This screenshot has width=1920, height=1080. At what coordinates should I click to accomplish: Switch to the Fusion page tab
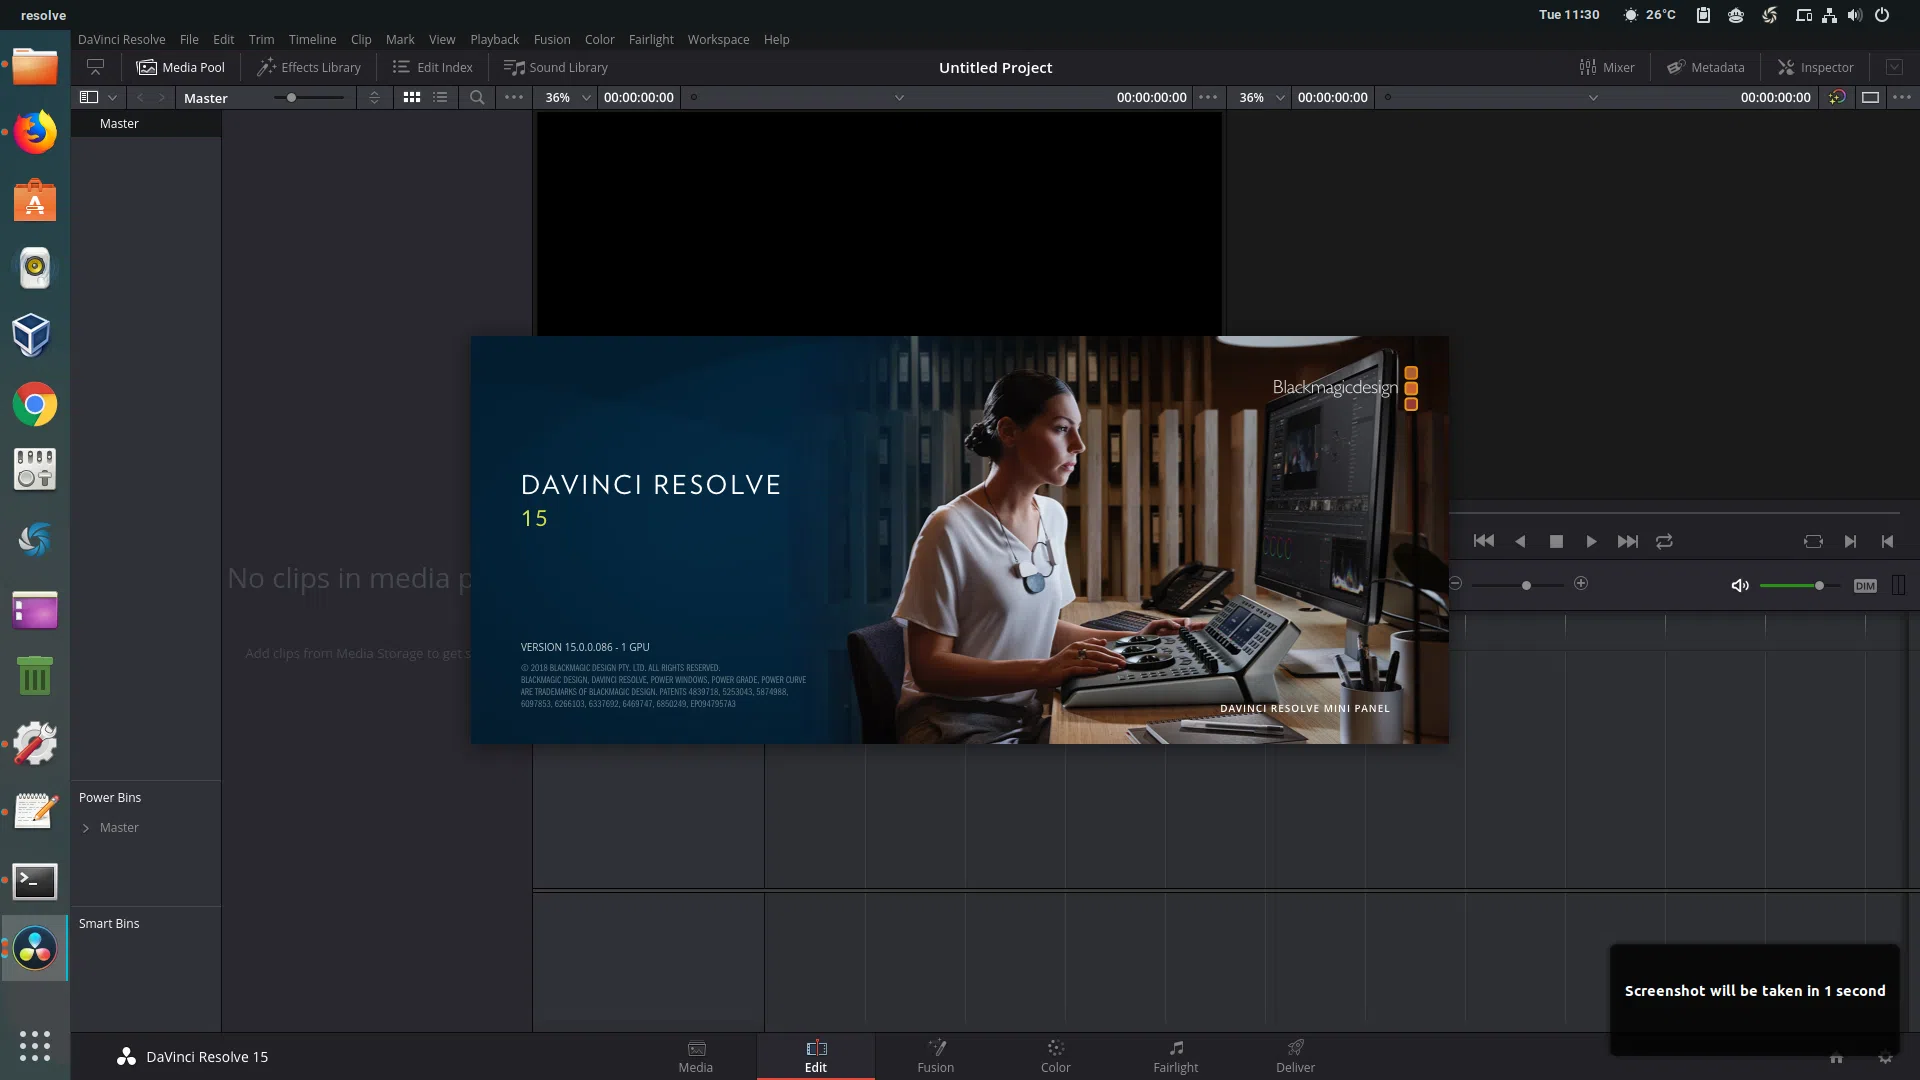pos(936,1056)
